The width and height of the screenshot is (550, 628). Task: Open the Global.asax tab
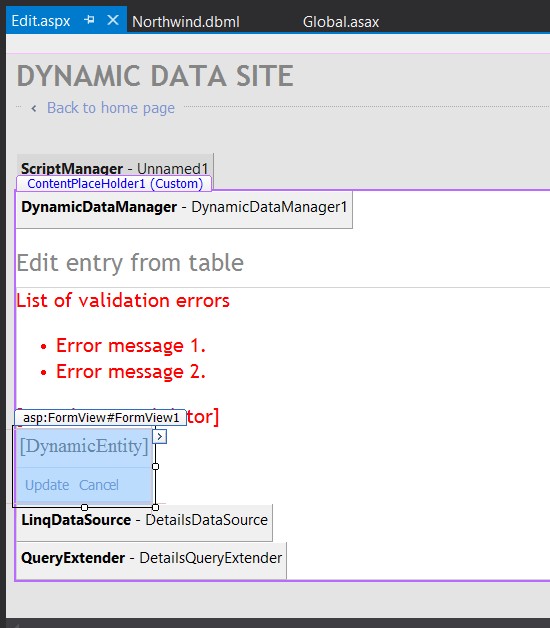[341, 22]
